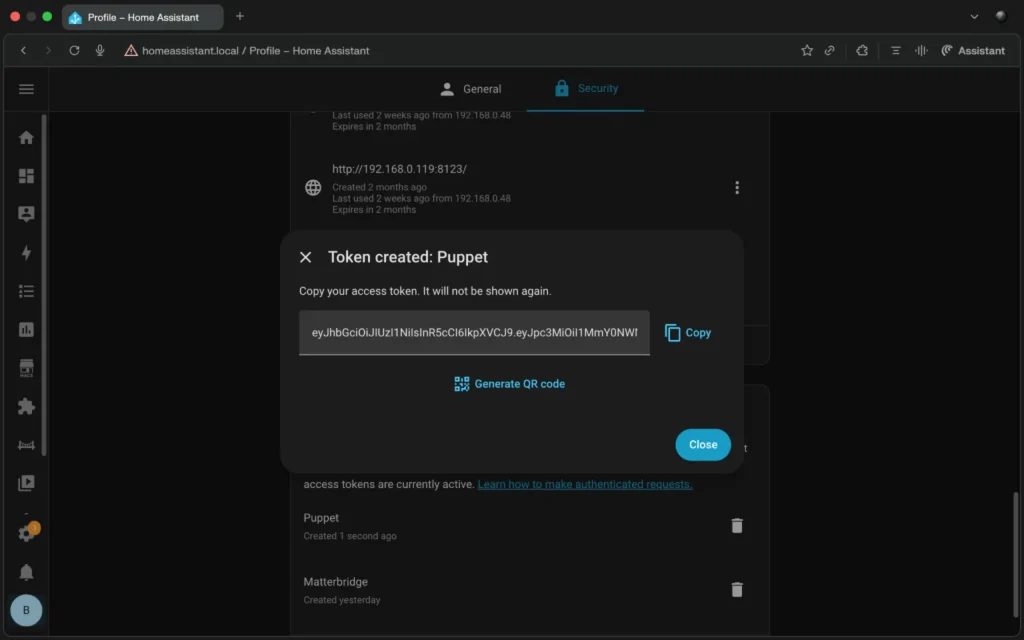
Task: Click the browser profile icon at top right
Action: pos(1000,16)
